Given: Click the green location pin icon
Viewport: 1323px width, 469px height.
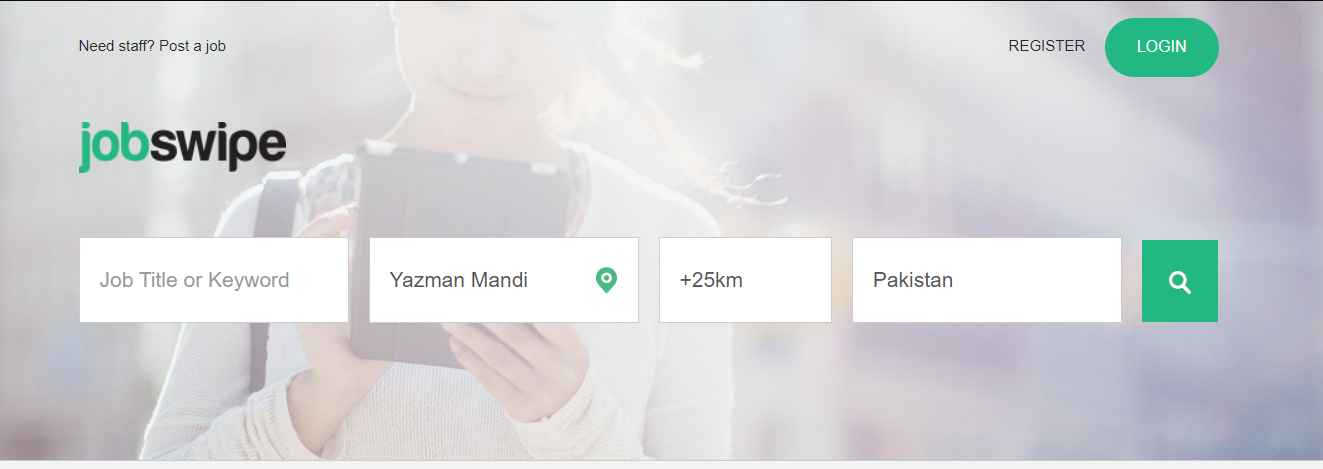Looking at the screenshot, I should [606, 280].
